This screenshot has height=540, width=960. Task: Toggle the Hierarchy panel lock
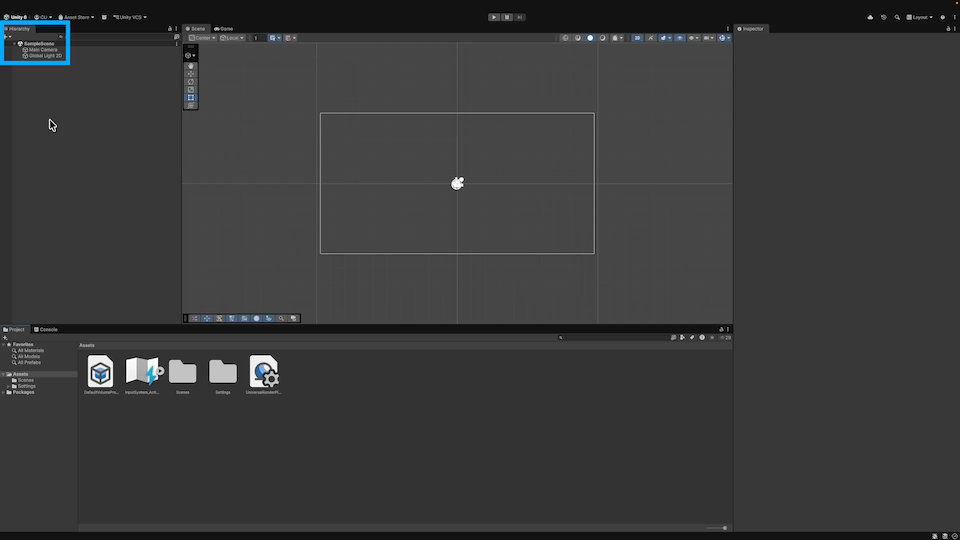click(x=170, y=29)
